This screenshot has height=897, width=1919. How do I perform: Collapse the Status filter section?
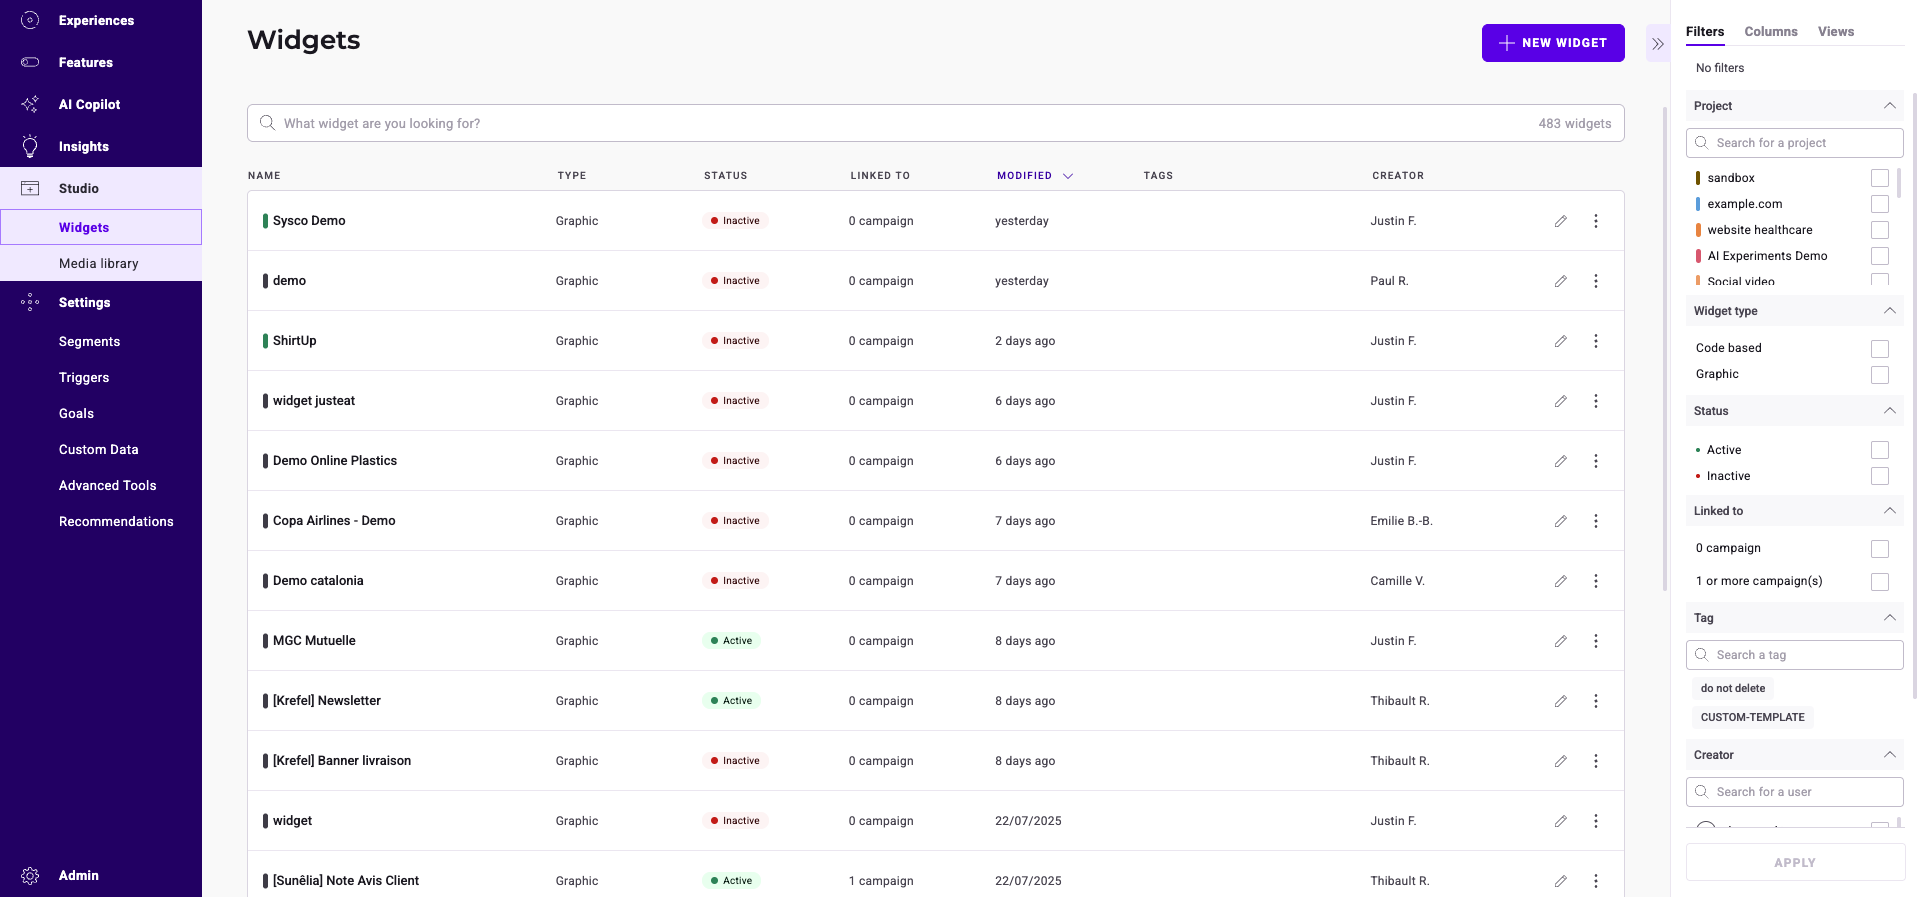click(x=1889, y=411)
